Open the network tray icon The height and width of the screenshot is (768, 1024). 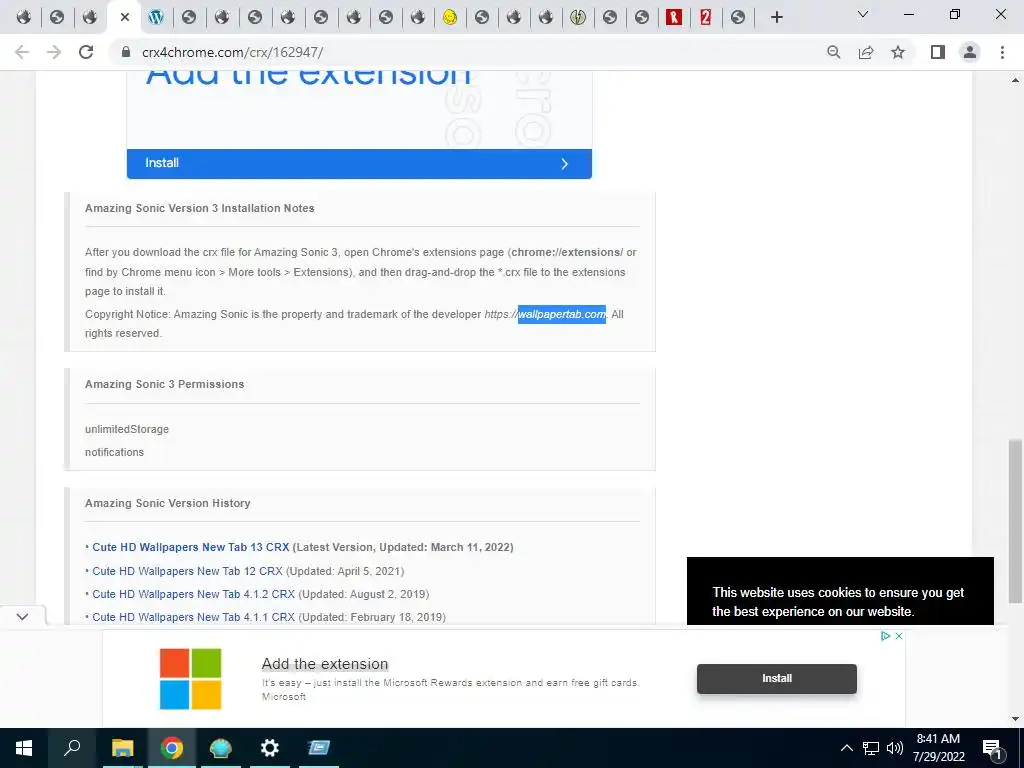(871, 748)
